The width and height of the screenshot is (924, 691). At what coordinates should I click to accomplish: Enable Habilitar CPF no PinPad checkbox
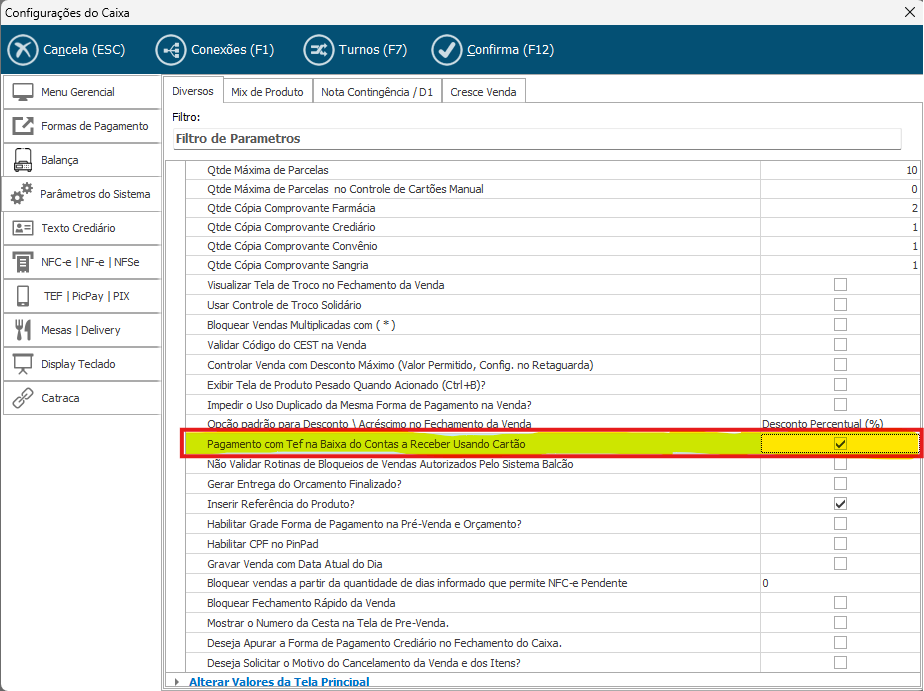pyautogui.click(x=840, y=543)
